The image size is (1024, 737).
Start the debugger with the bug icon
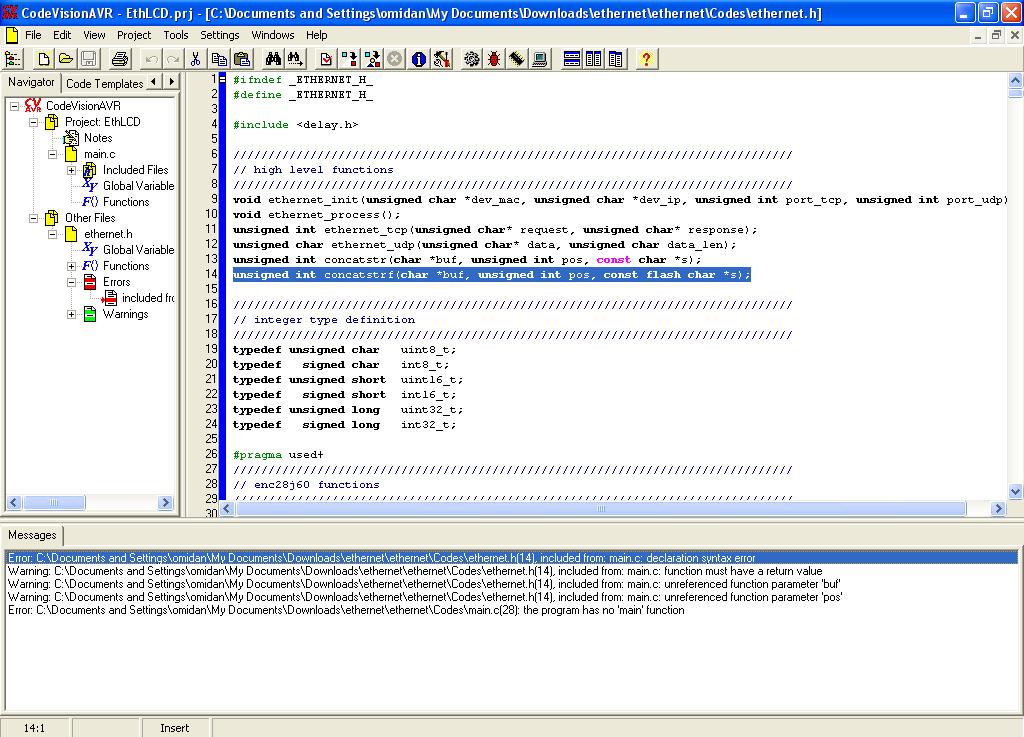pyautogui.click(x=494, y=59)
